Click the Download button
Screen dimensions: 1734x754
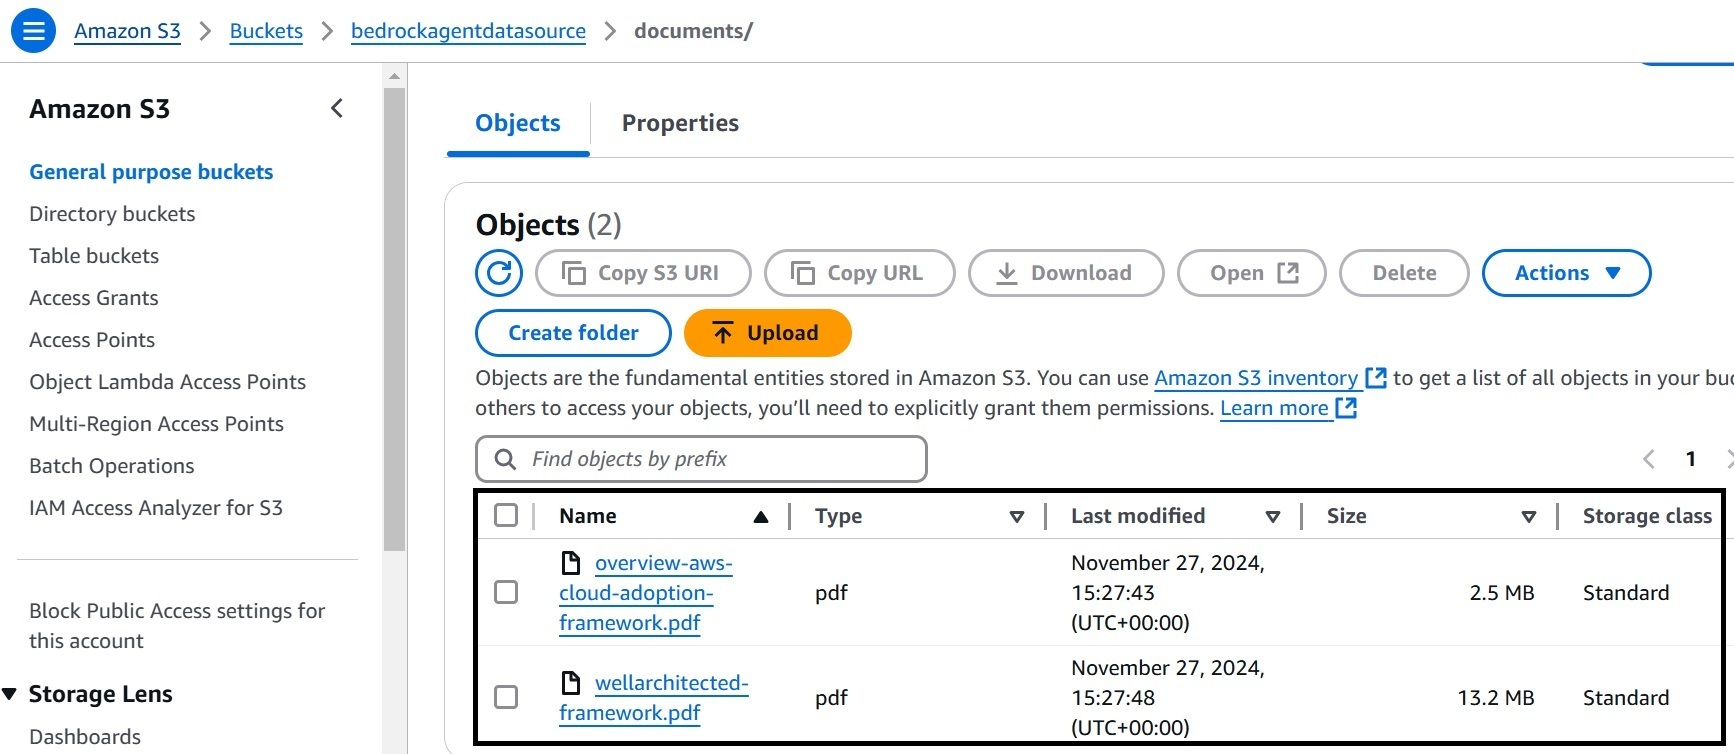pyautogui.click(x=1066, y=273)
